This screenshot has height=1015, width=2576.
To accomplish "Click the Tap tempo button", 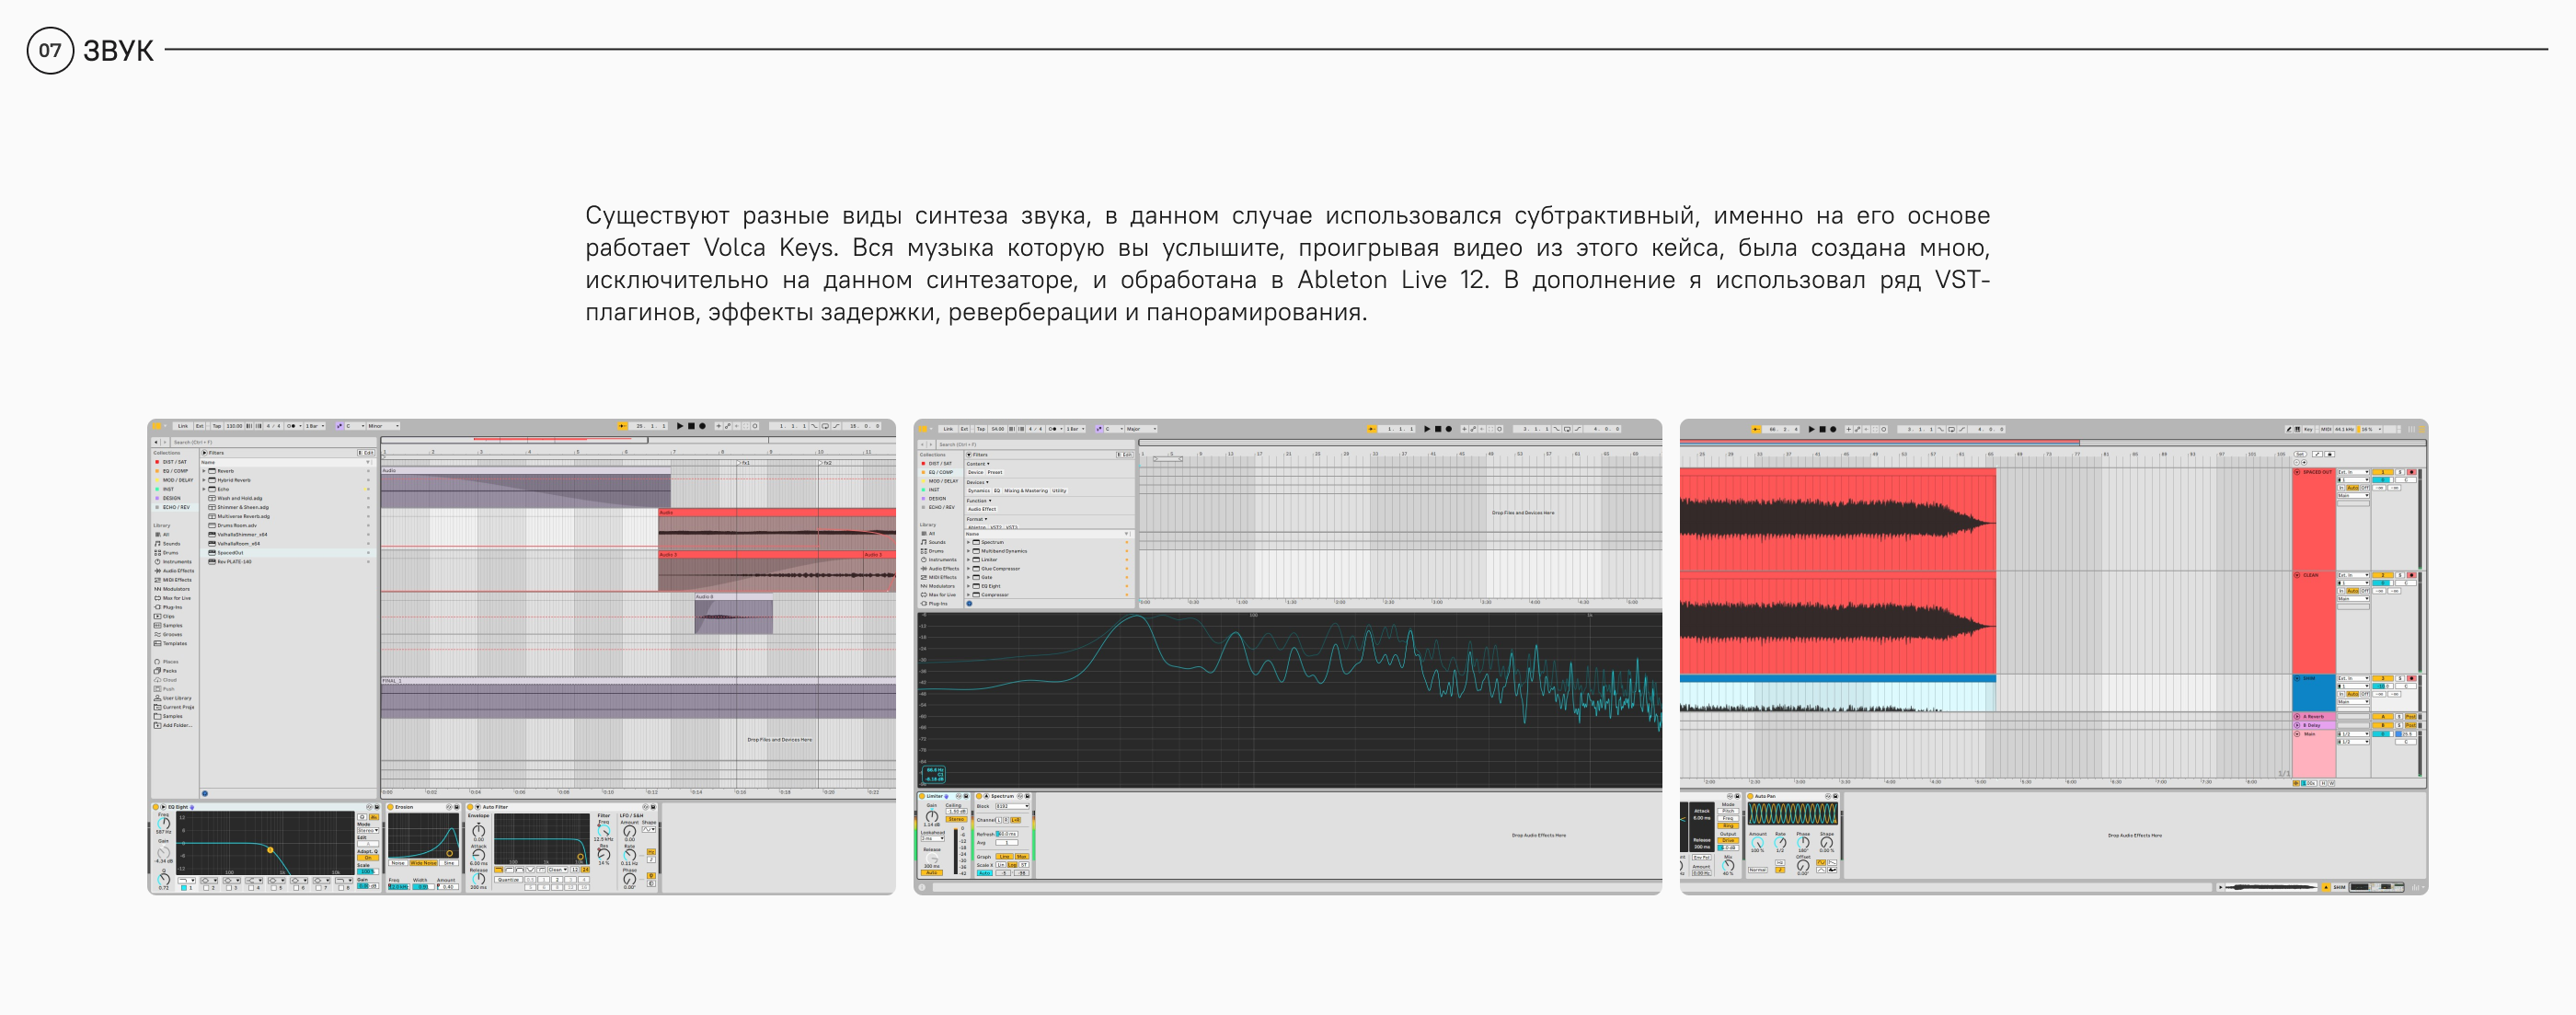I will [216, 426].
